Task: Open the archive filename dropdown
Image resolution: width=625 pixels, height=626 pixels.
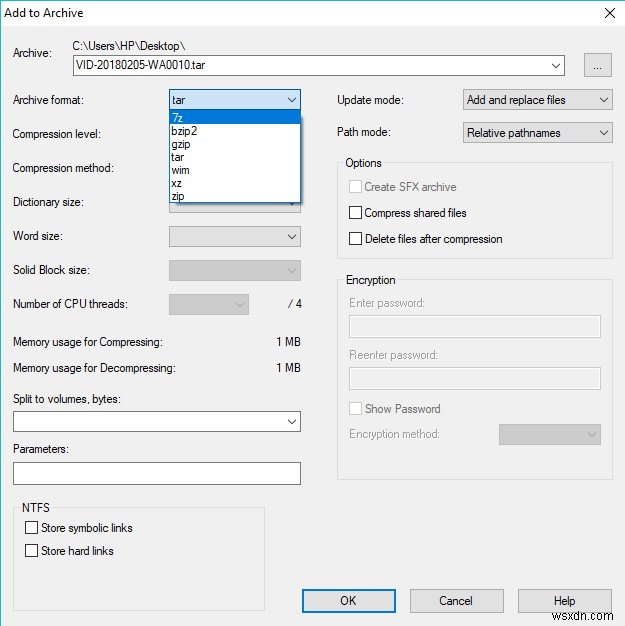Action: (x=556, y=65)
